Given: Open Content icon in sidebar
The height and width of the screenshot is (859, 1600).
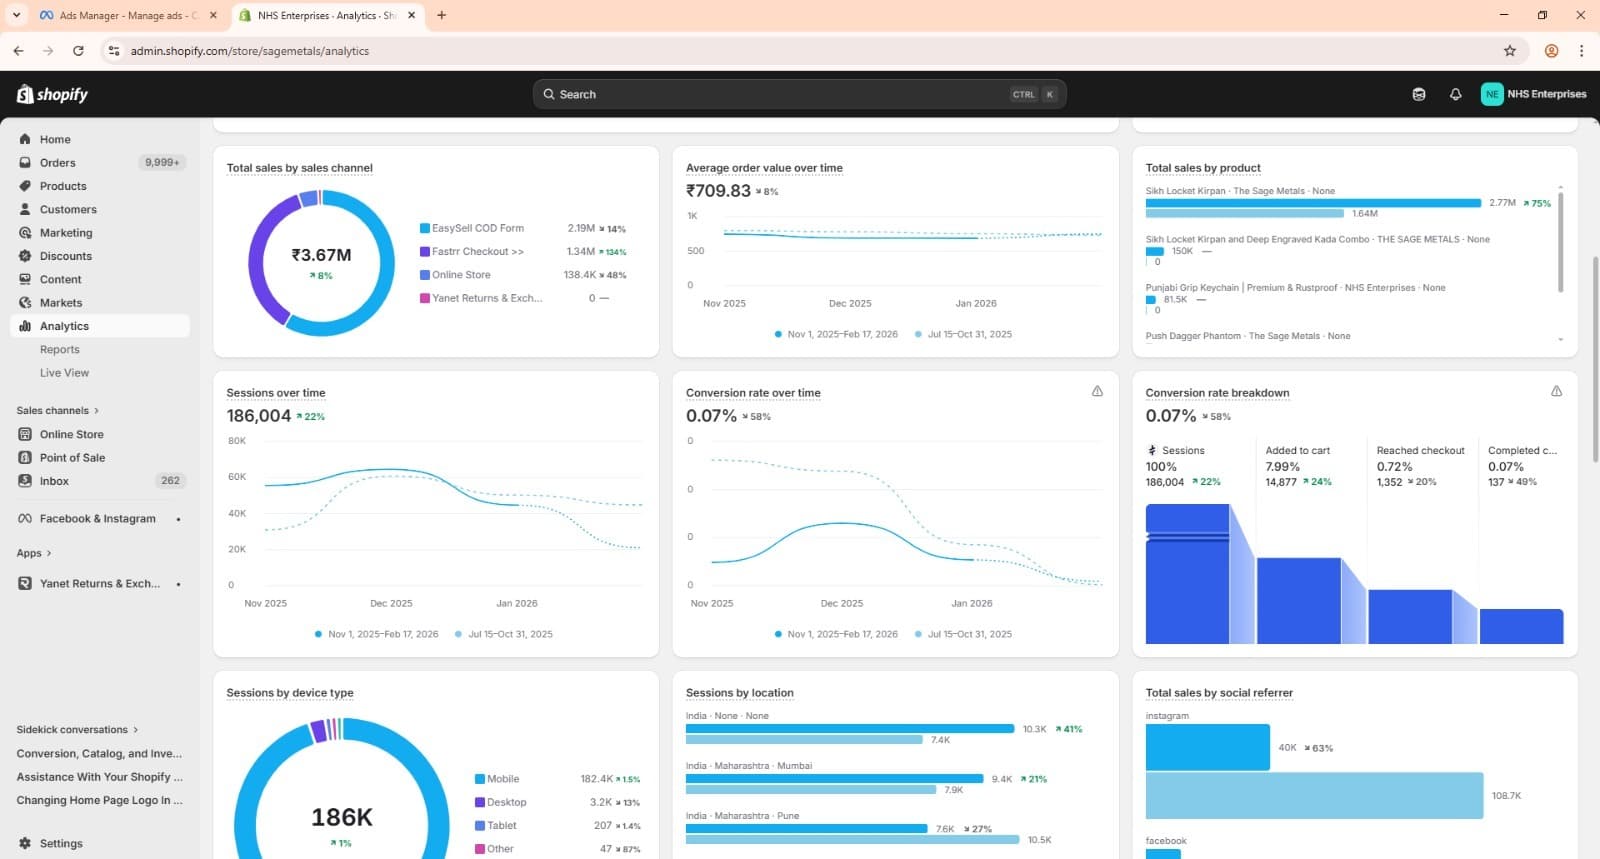Looking at the screenshot, I should coord(25,279).
